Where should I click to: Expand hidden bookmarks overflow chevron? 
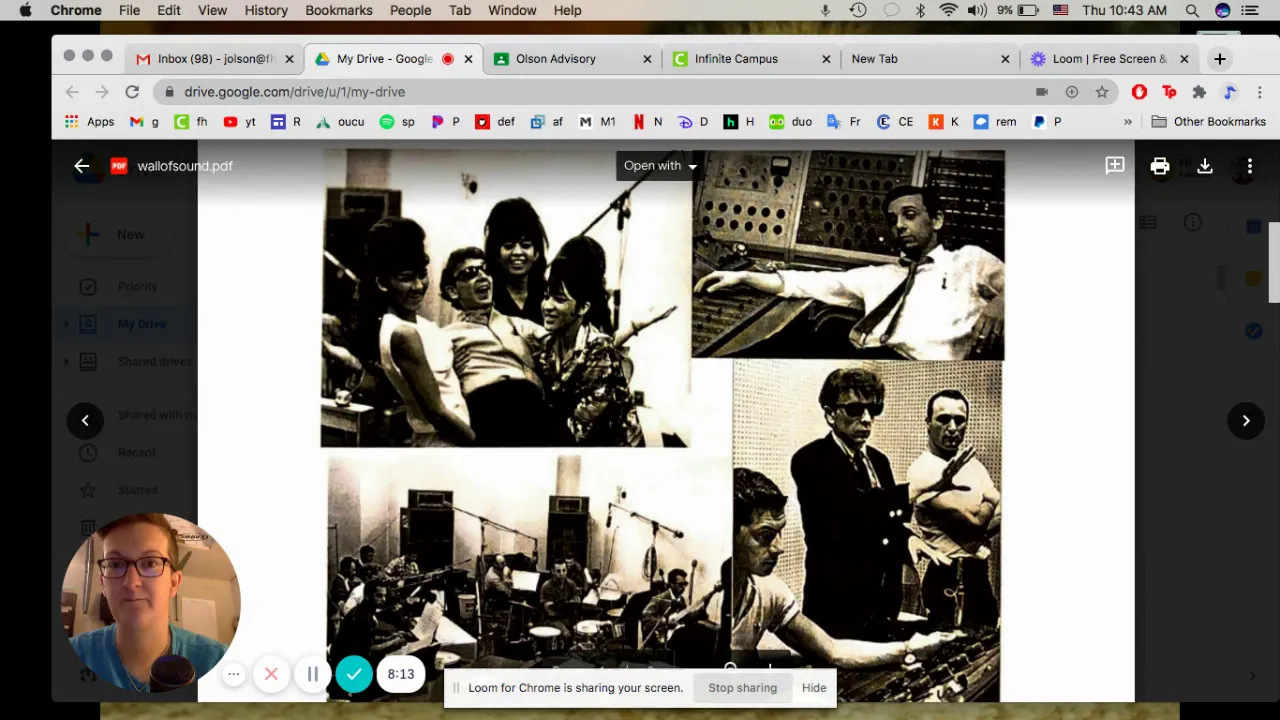[1128, 122]
